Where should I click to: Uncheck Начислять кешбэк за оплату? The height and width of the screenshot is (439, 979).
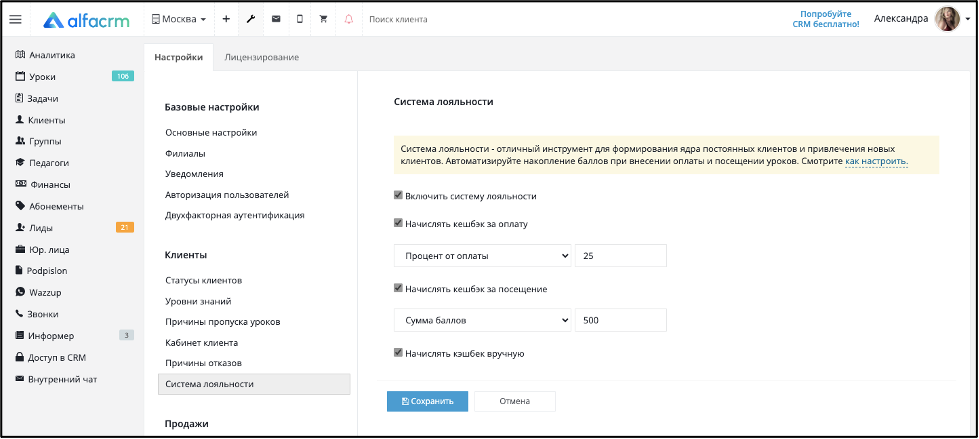point(398,223)
